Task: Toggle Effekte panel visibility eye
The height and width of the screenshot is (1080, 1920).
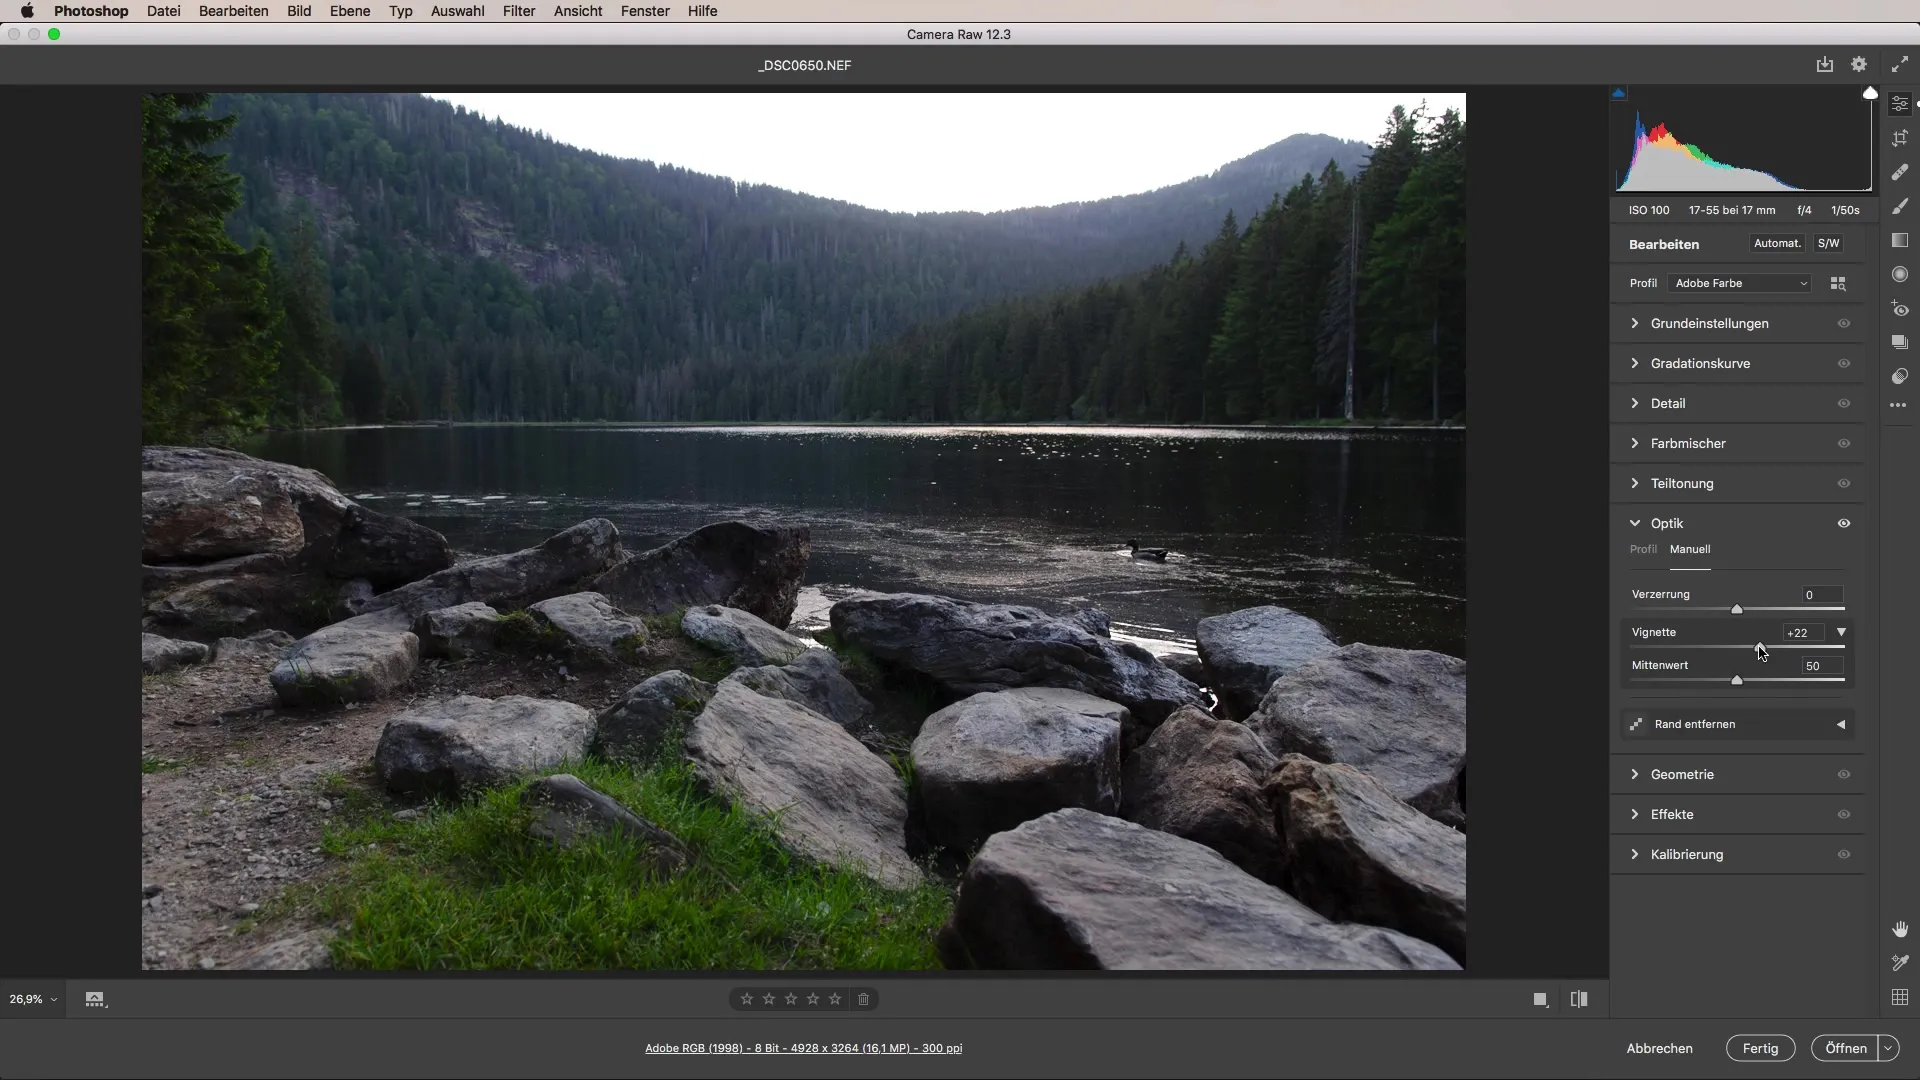Action: (1844, 815)
